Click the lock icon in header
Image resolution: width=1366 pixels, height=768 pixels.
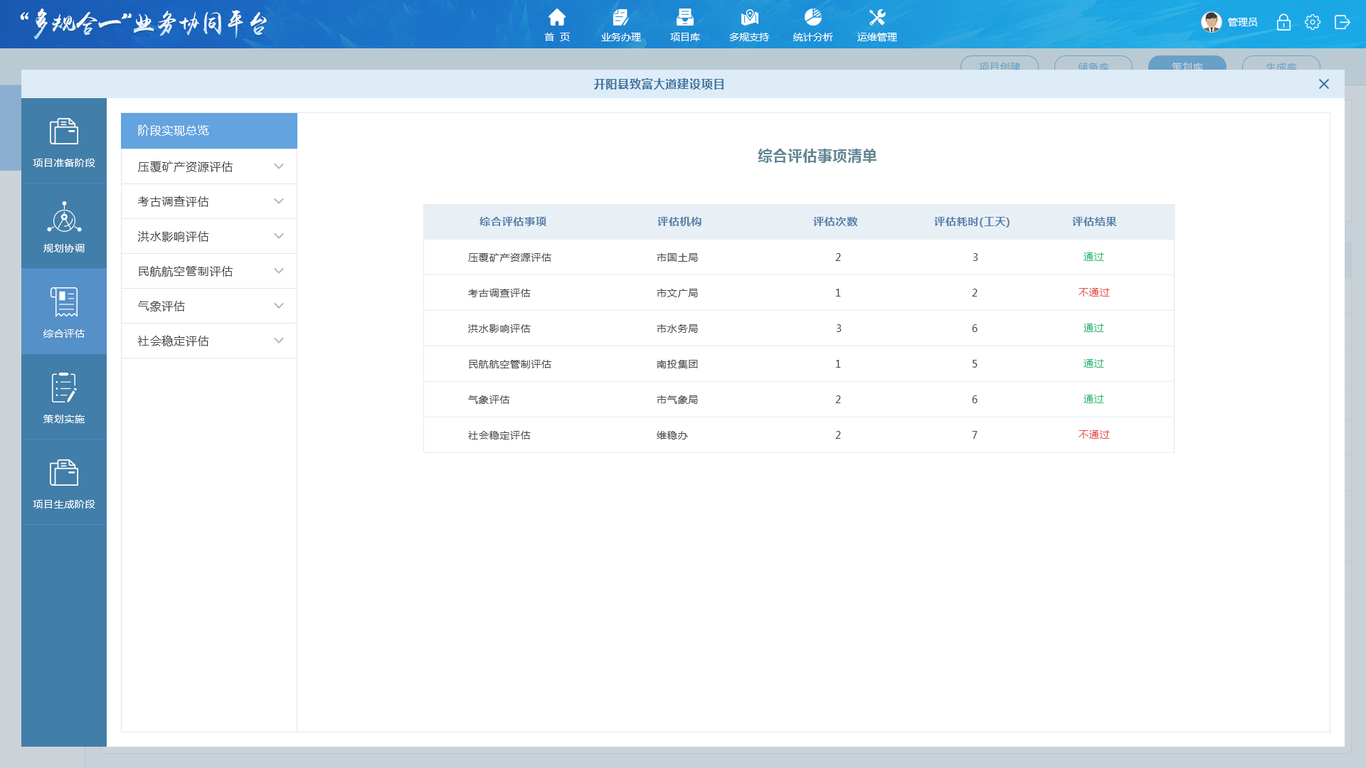1283,22
